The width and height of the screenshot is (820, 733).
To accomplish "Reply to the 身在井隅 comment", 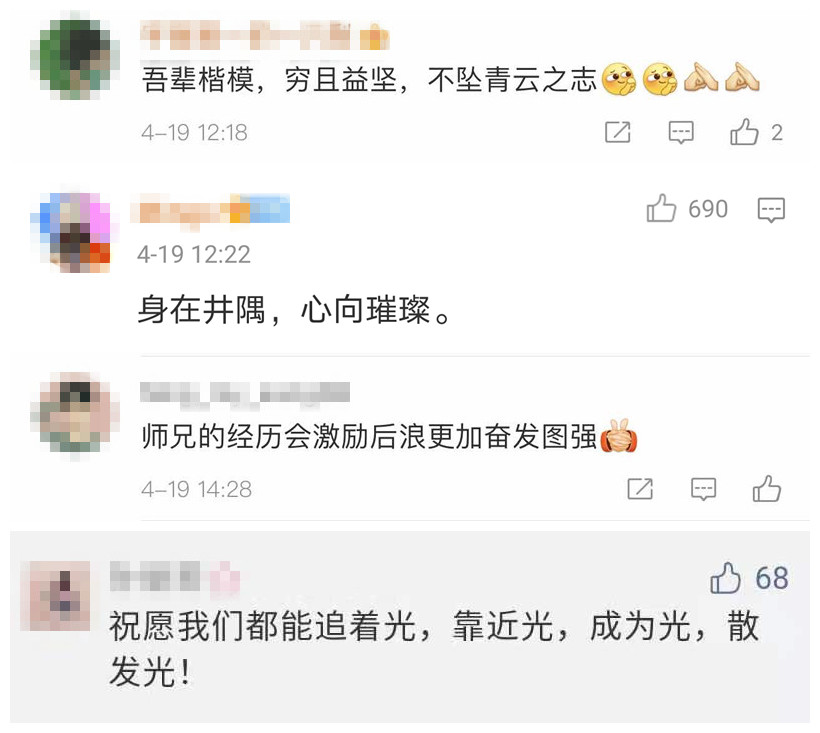I will [771, 210].
